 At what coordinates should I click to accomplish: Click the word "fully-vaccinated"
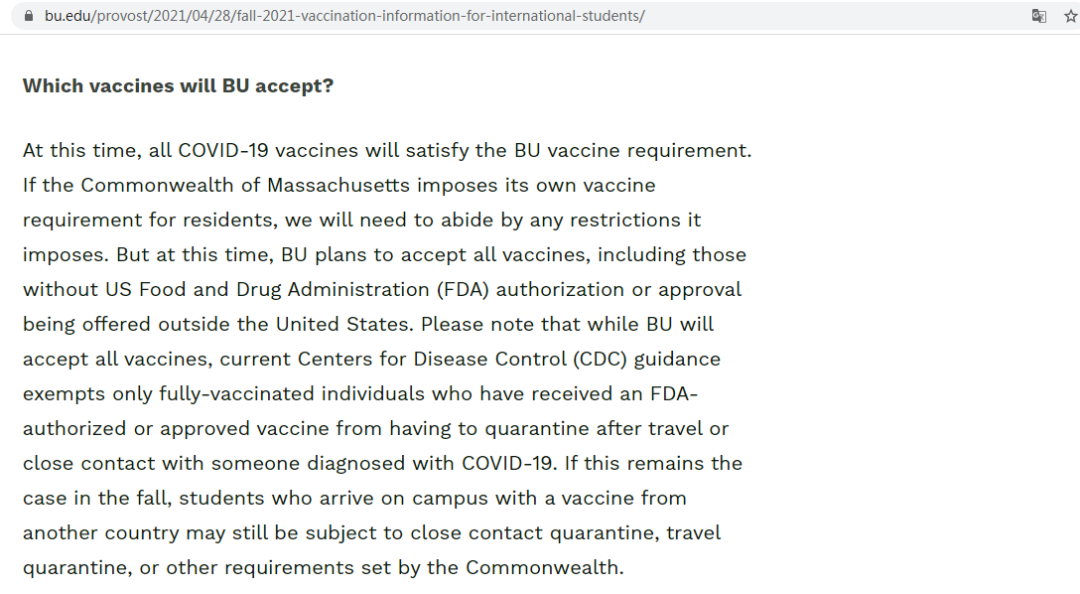click(x=236, y=394)
